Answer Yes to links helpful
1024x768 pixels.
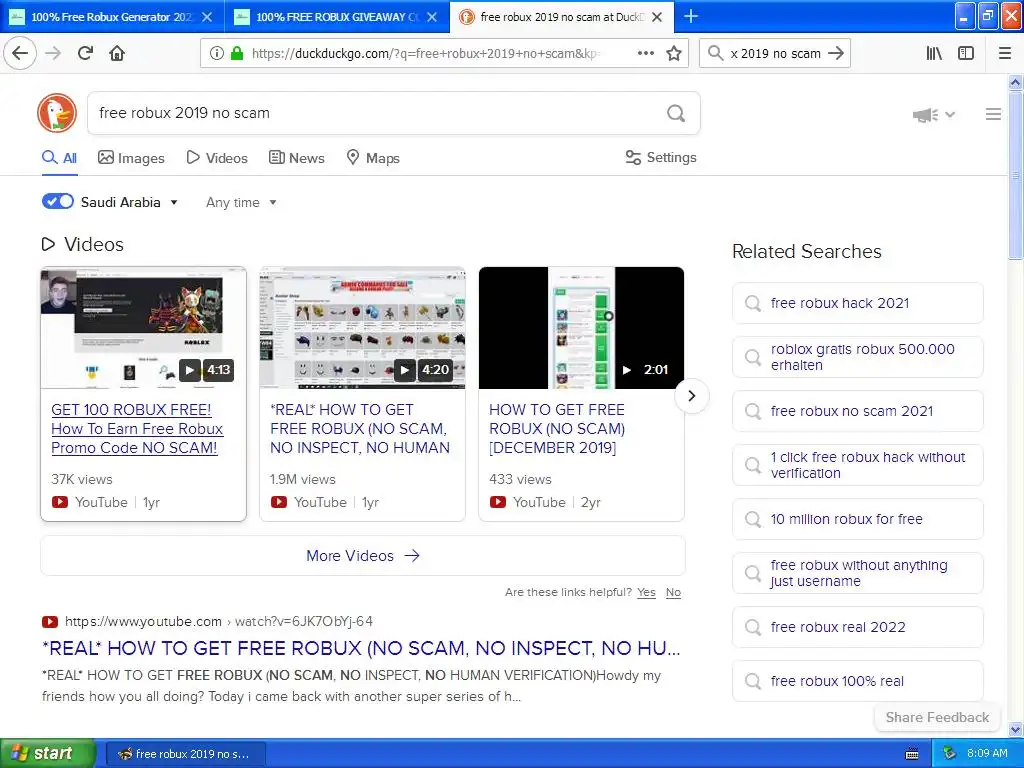pos(646,592)
